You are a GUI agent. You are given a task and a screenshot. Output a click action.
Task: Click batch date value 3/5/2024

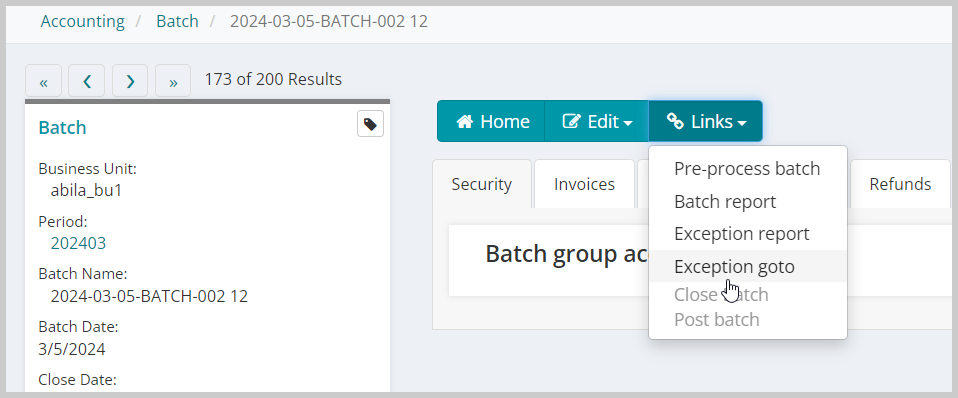coord(71,349)
